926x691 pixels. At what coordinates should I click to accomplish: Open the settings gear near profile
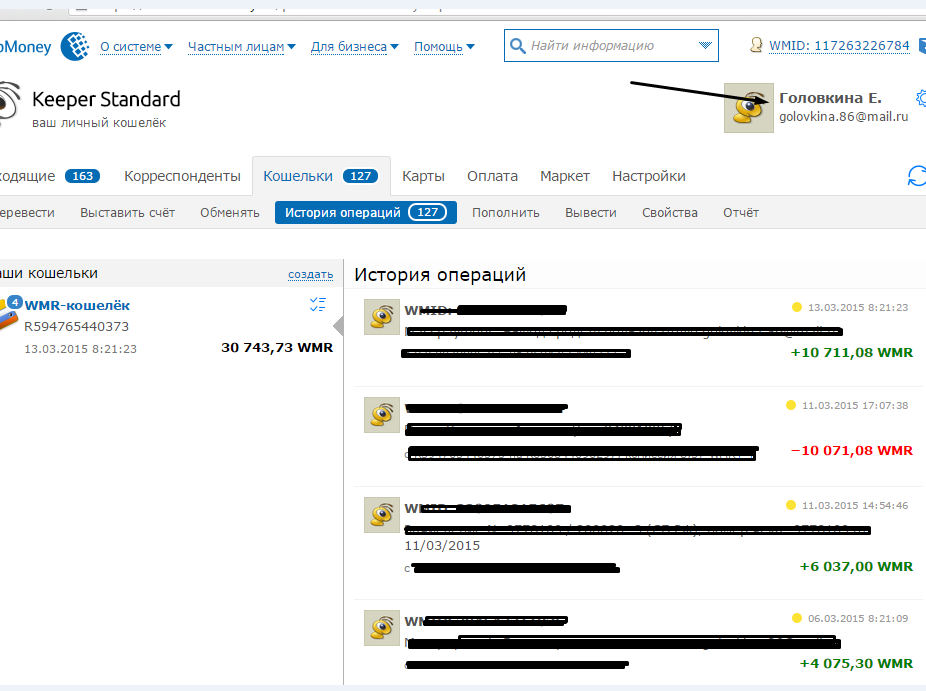point(920,98)
